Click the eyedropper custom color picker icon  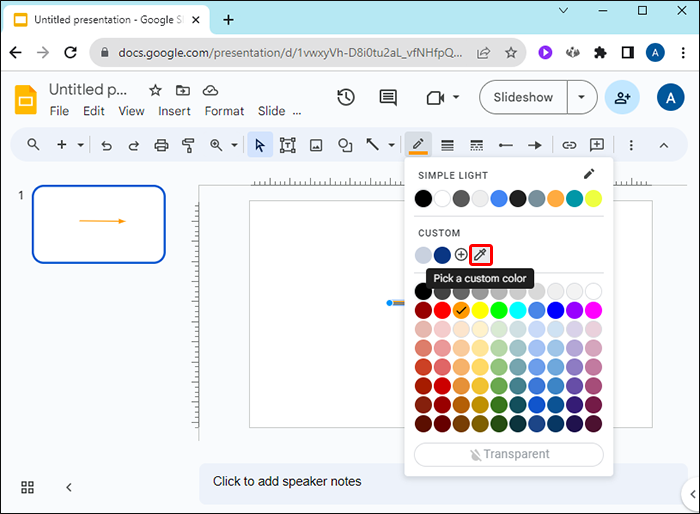(x=480, y=255)
